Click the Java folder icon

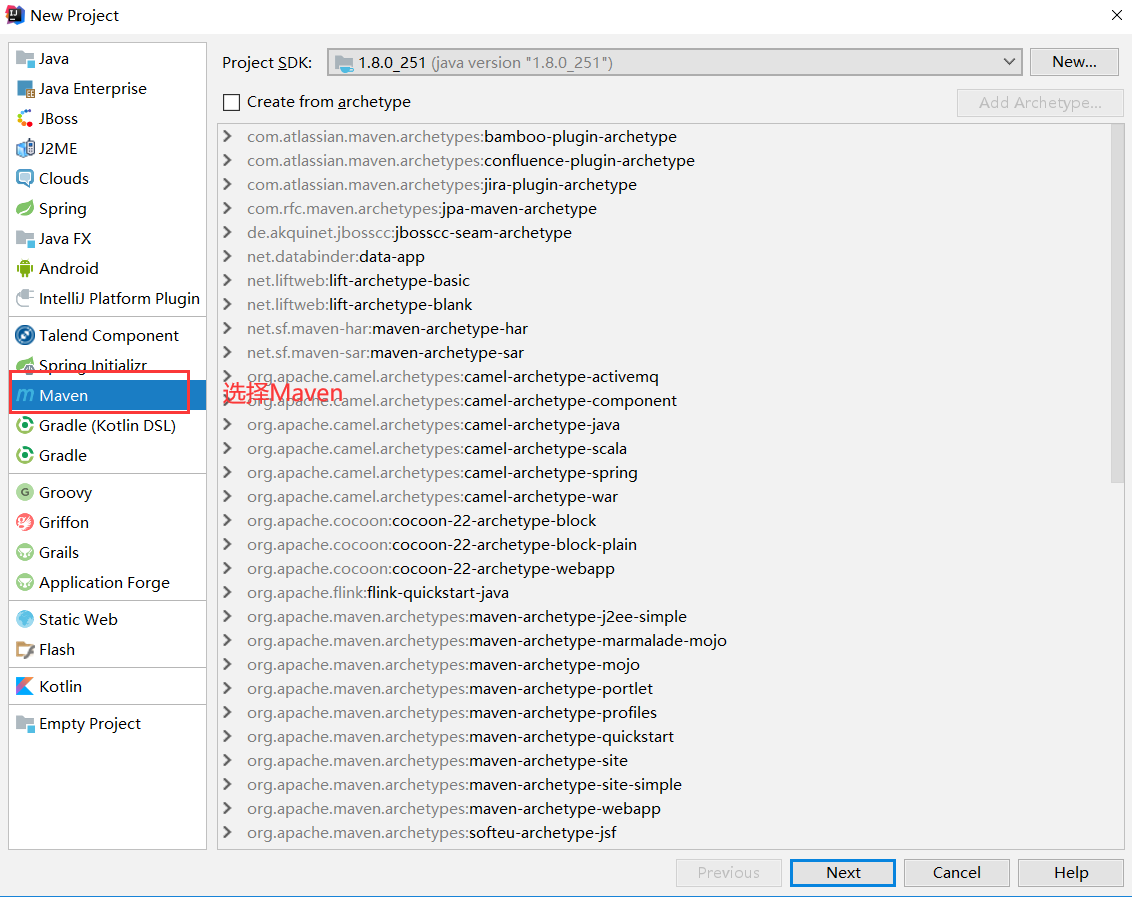click(25, 58)
